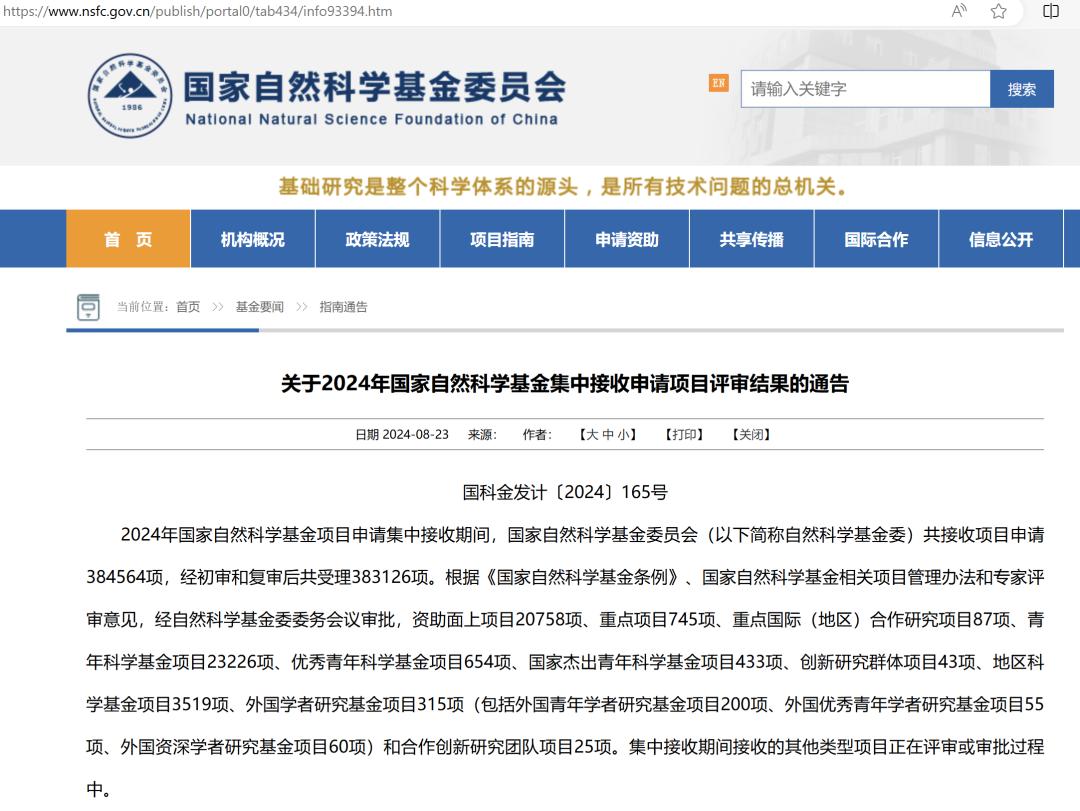
Task: Click the NSFC circular logo emblem
Action: [130, 96]
